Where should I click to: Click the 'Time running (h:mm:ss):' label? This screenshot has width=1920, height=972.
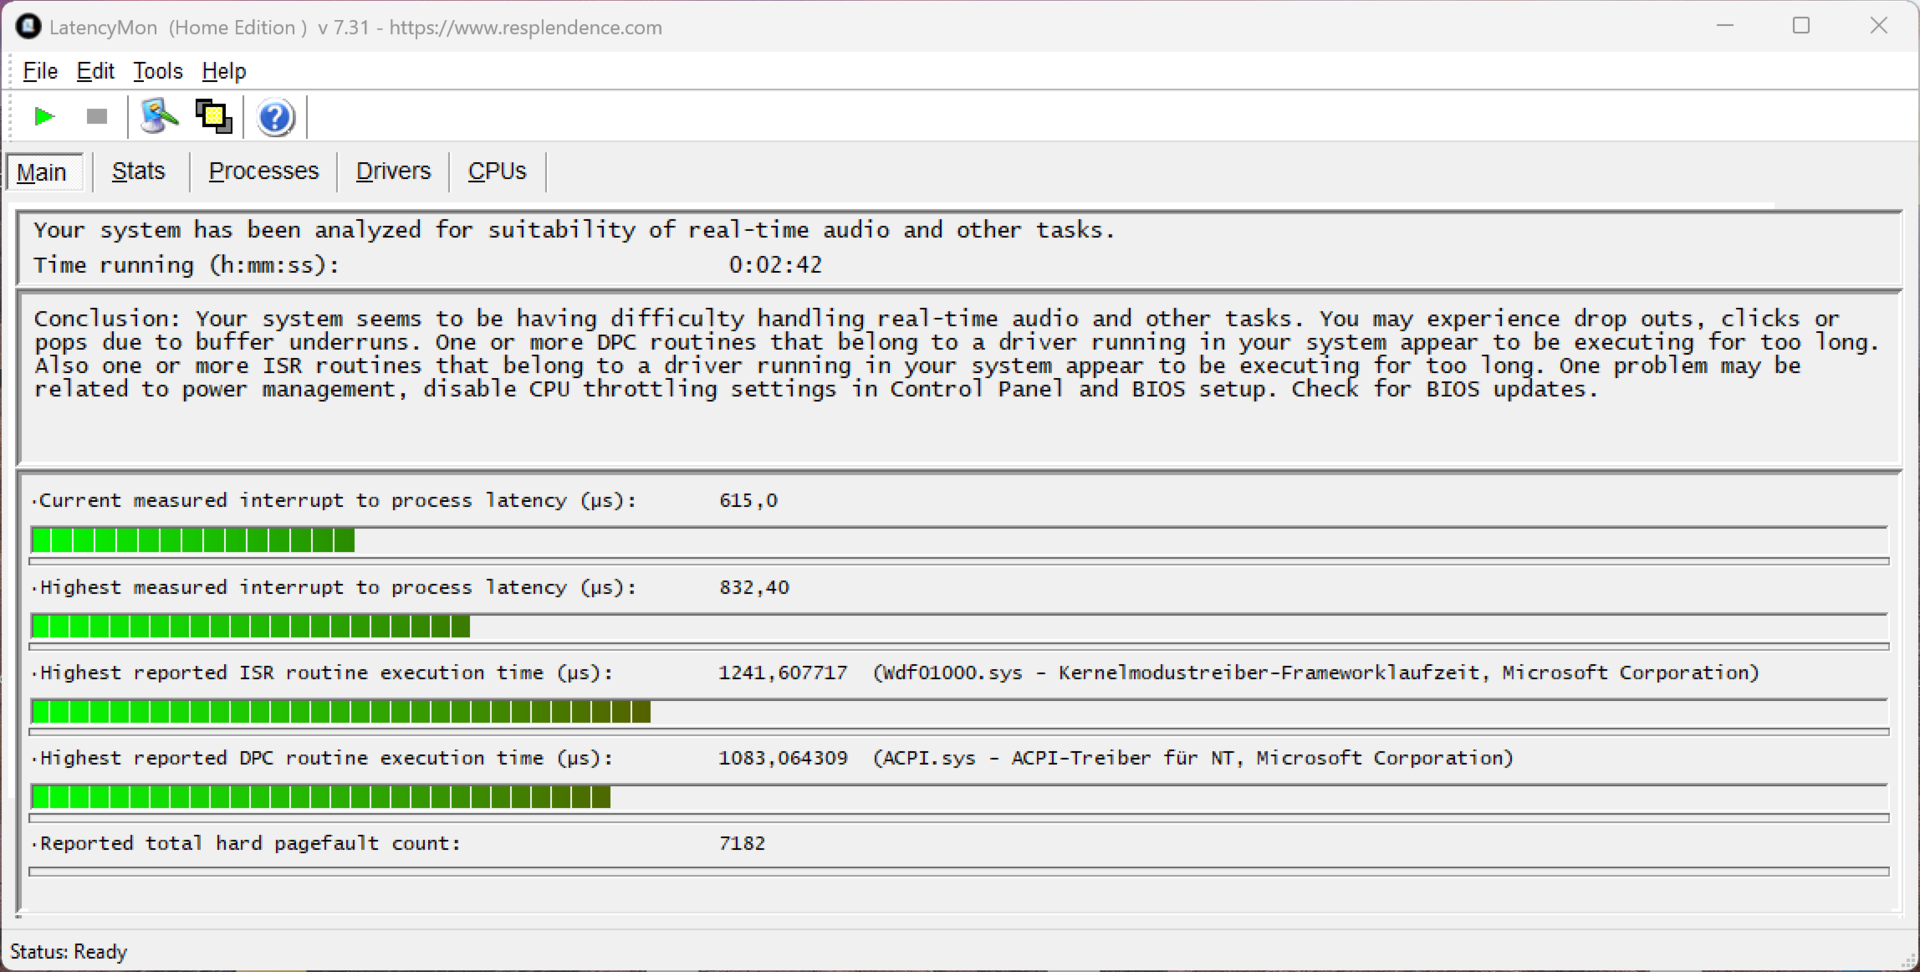(186, 265)
